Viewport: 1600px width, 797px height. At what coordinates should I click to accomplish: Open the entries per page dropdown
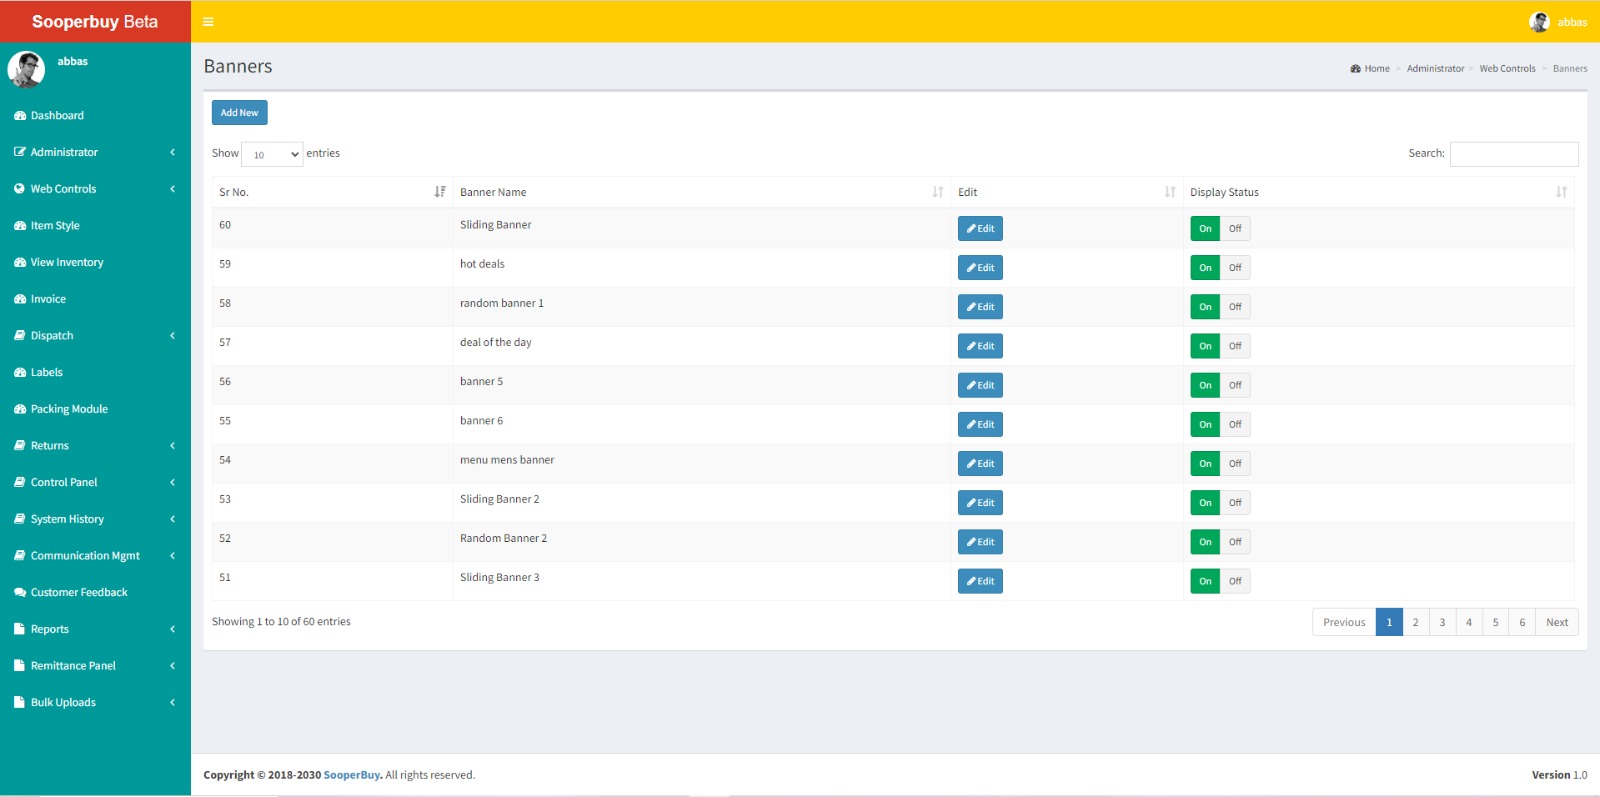pos(272,154)
